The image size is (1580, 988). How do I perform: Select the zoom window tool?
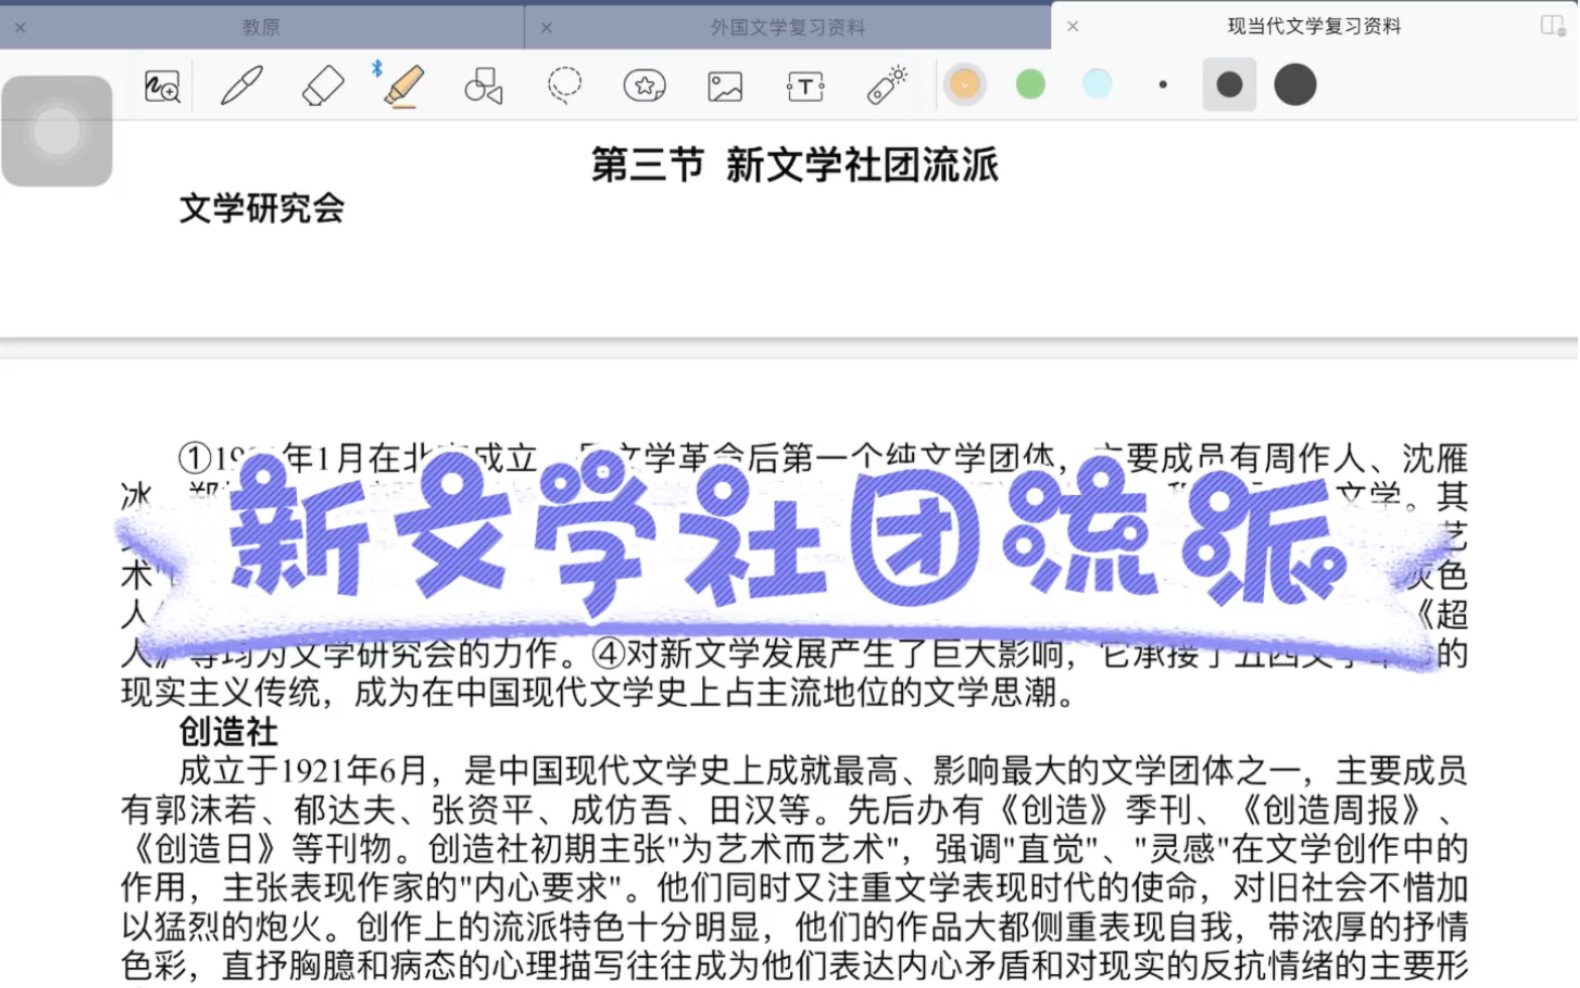[x=162, y=87]
